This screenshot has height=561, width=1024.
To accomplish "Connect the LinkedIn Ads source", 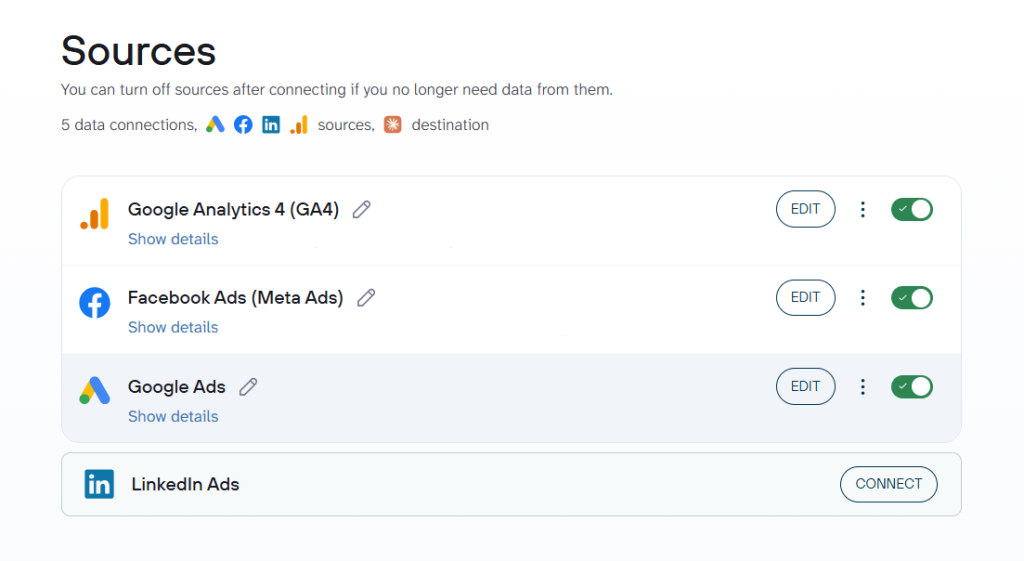I will [x=889, y=484].
